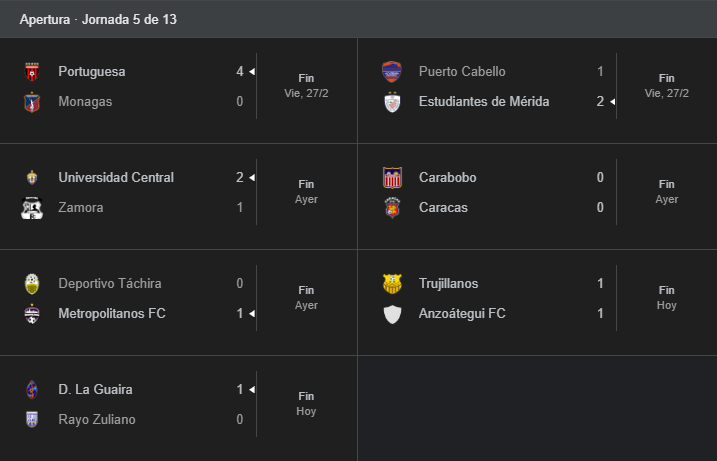The height and width of the screenshot is (461, 717).
Task: Click Trujillanos score of 1
Action: point(600,284)
